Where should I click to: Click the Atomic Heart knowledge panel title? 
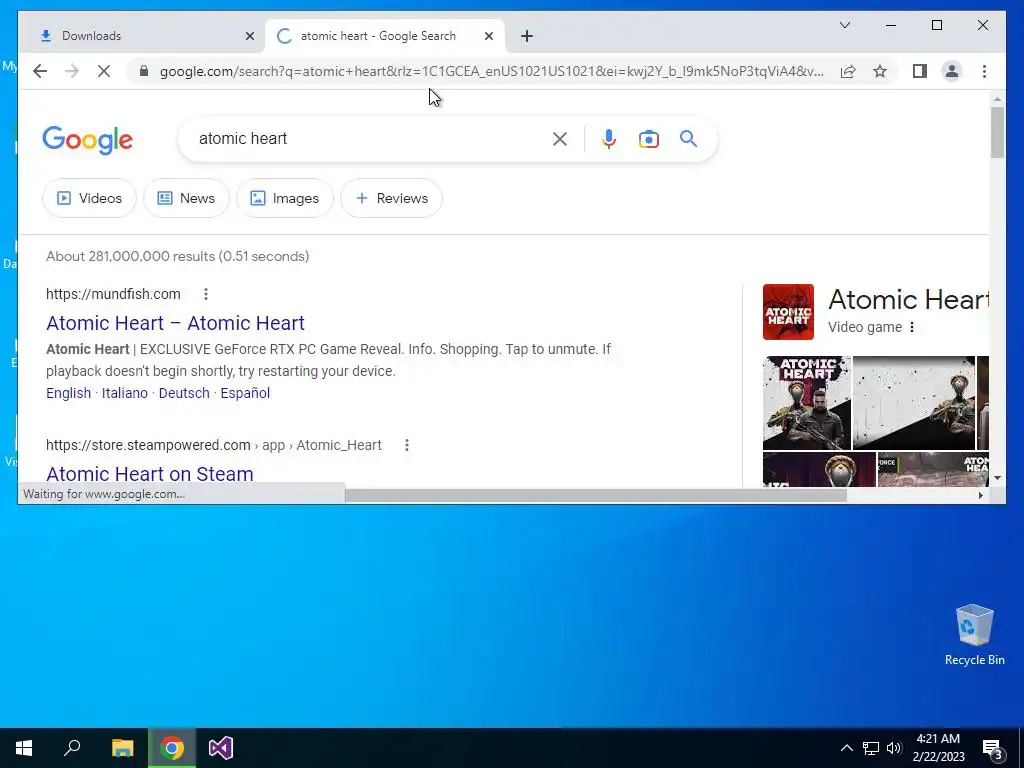pyautogui.click(x=908, y=300)
